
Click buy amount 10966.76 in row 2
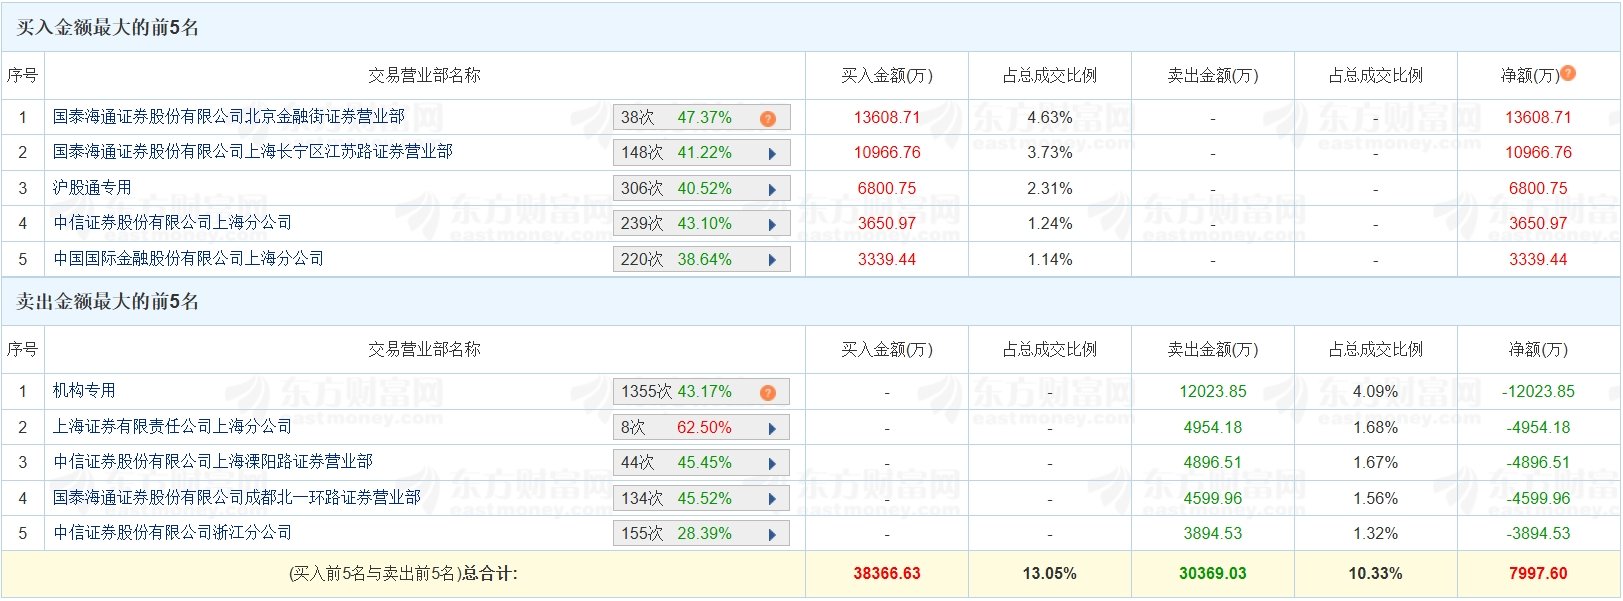(x=887, y=153)
